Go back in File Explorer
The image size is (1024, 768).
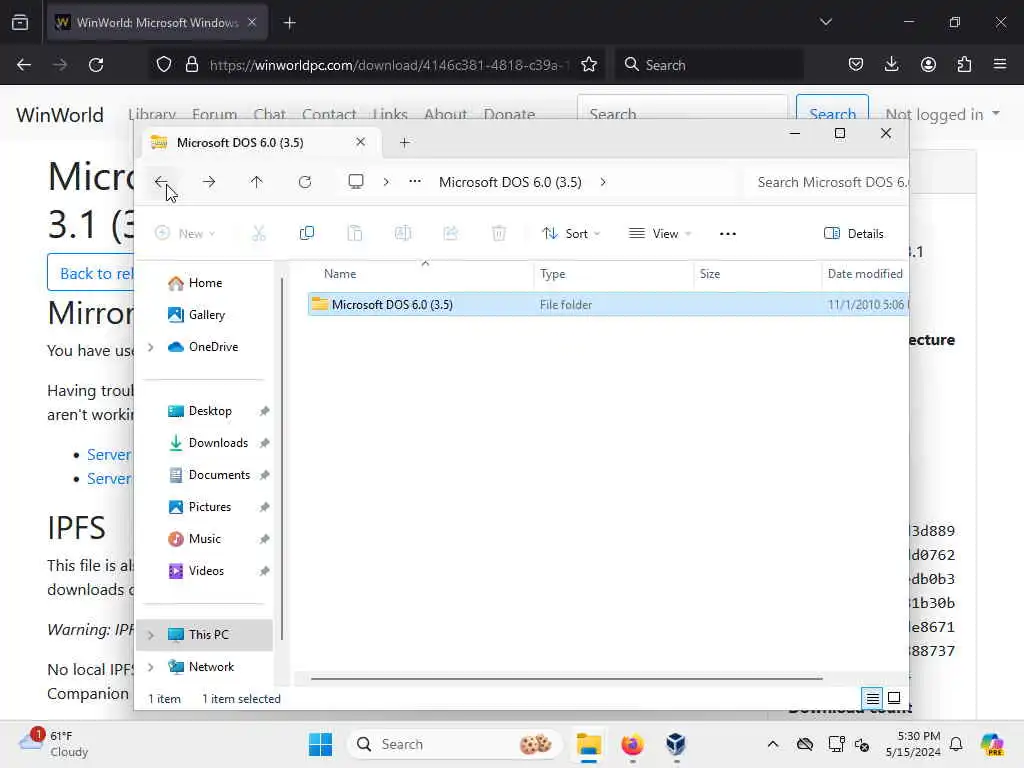pos(161,182)
